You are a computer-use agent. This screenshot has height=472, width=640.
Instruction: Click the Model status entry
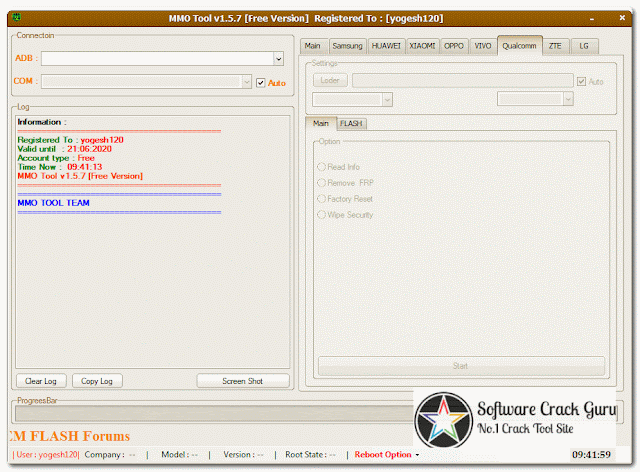click(180, 455)
